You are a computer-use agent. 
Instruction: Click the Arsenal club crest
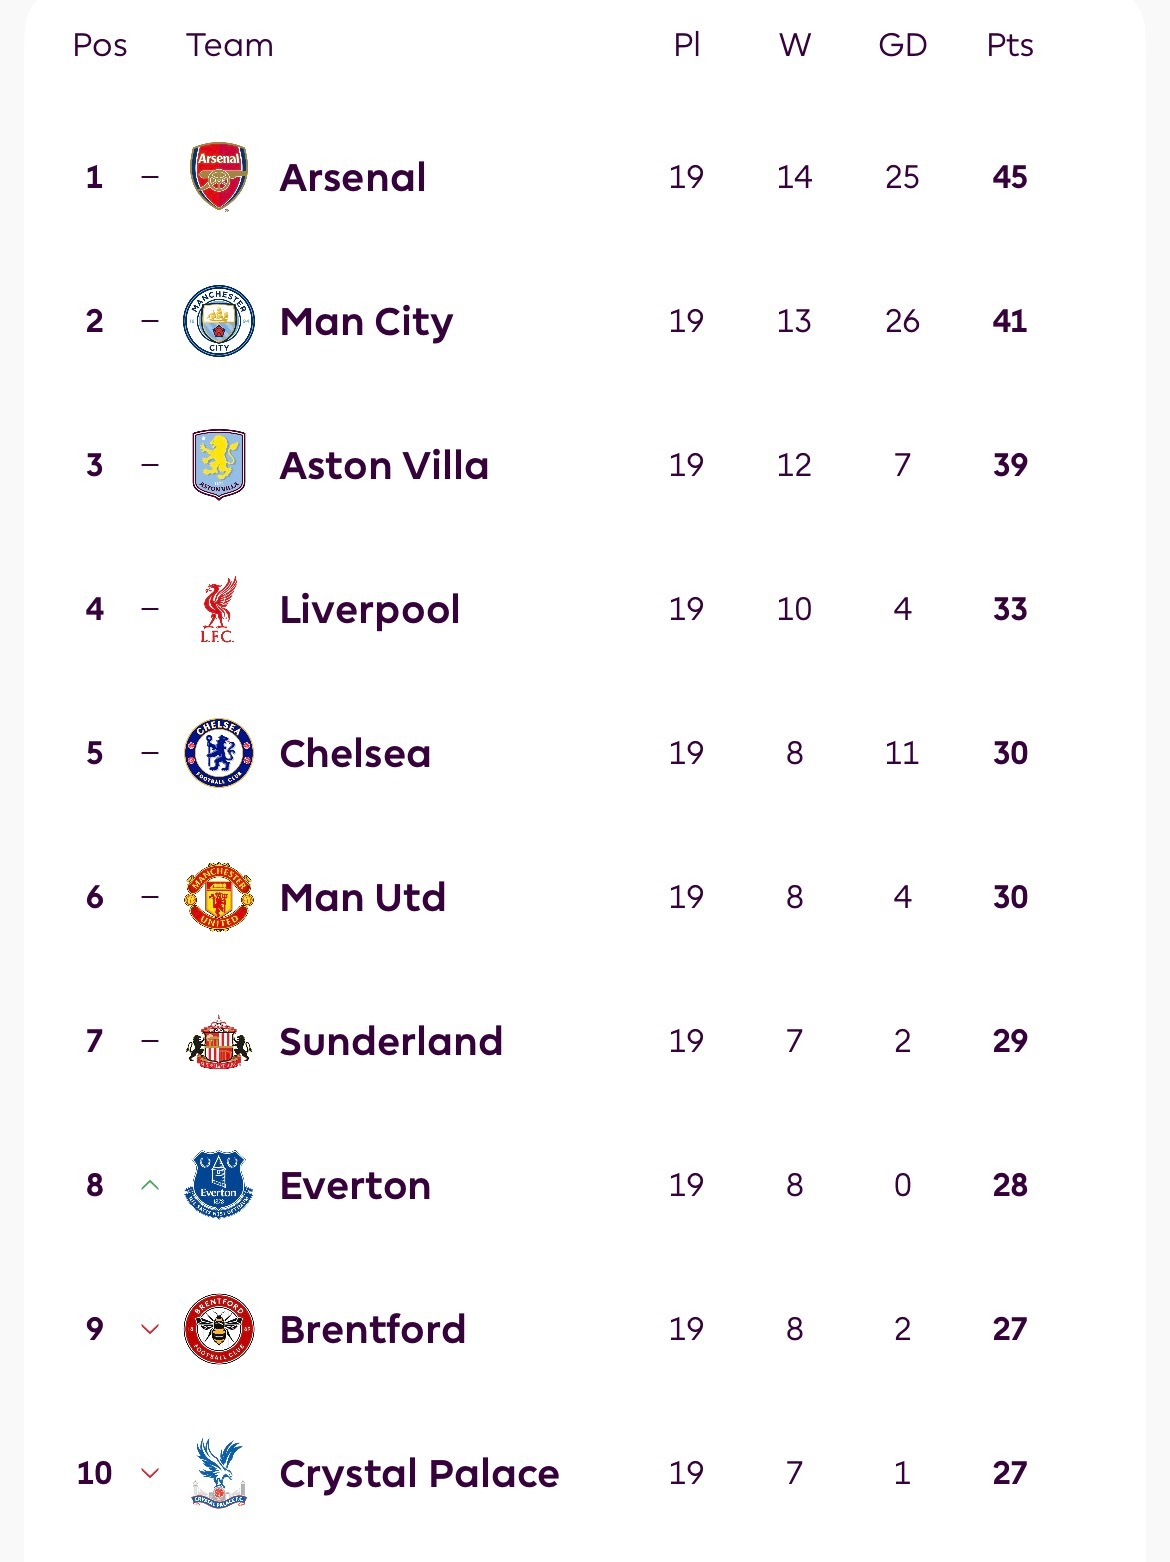[x=219, y=177]
